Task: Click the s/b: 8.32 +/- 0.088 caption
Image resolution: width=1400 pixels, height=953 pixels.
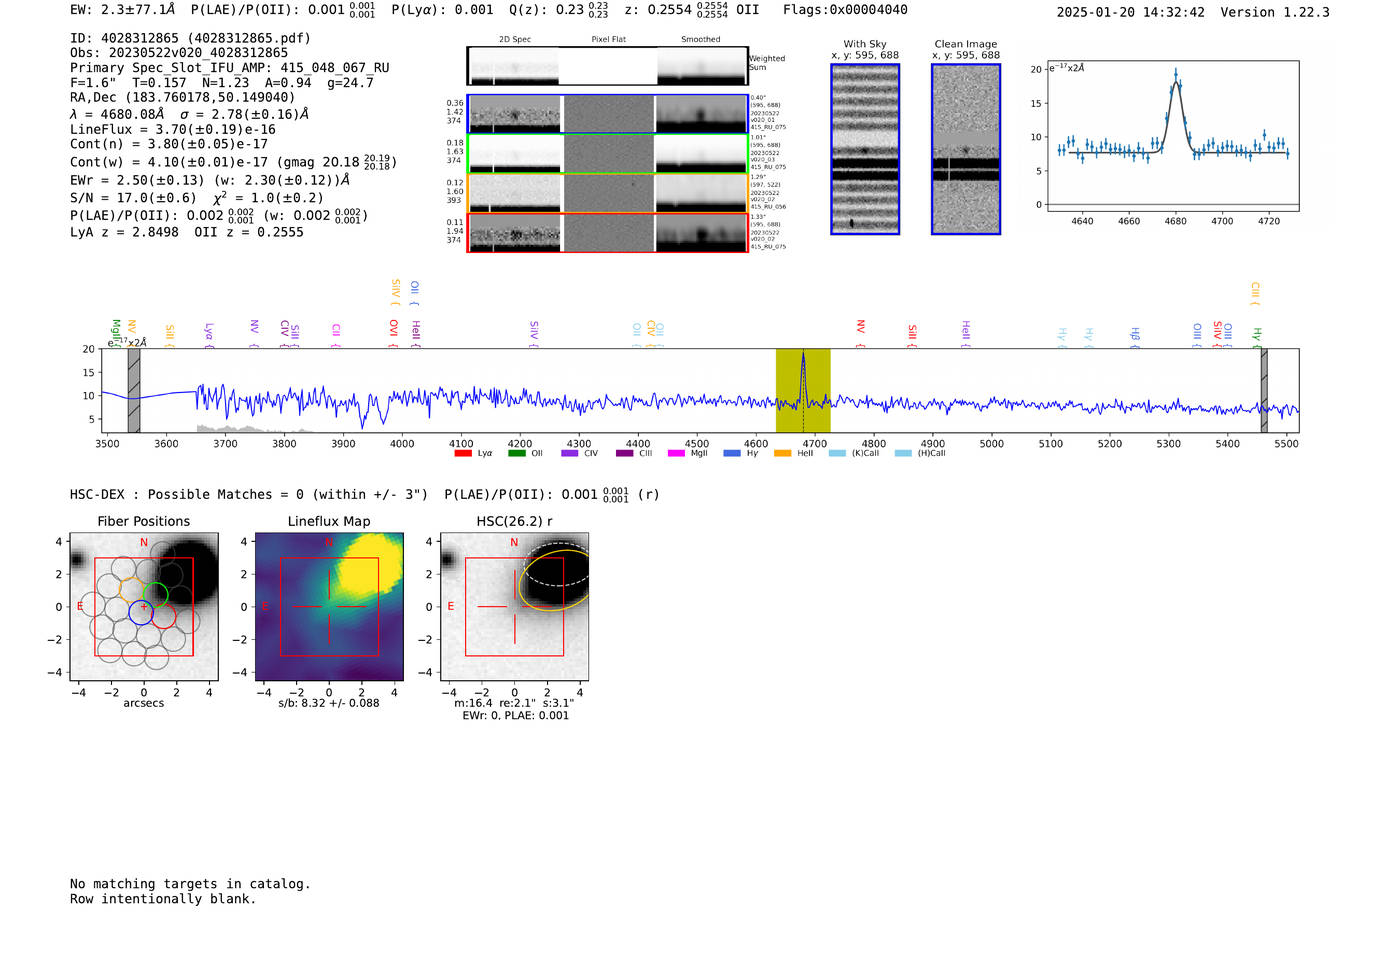Action: click(x=329, y=703)
